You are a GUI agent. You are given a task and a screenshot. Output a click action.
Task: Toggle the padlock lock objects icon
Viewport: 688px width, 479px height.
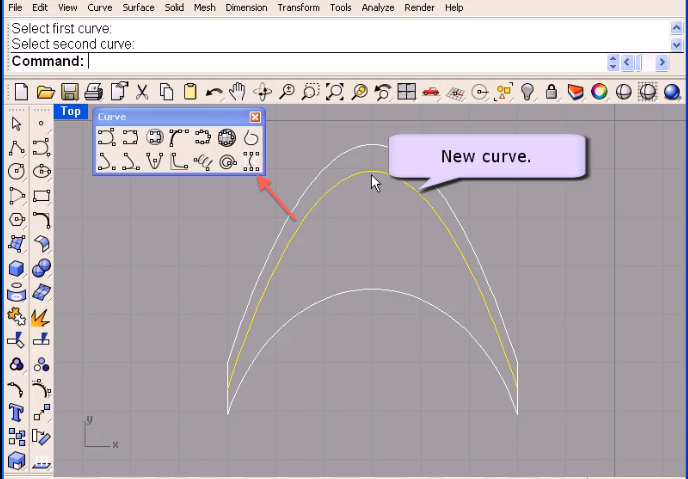(552, 92)
